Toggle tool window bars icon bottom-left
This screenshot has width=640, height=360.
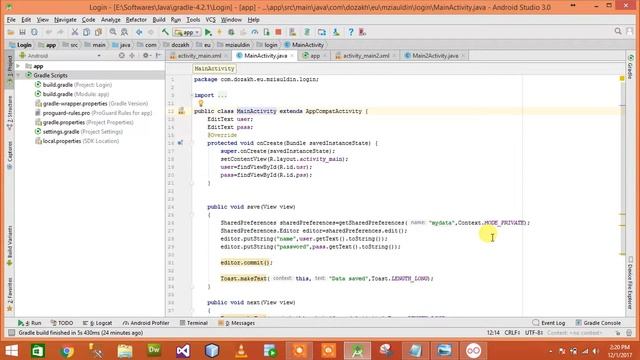(x=11, y=333)
